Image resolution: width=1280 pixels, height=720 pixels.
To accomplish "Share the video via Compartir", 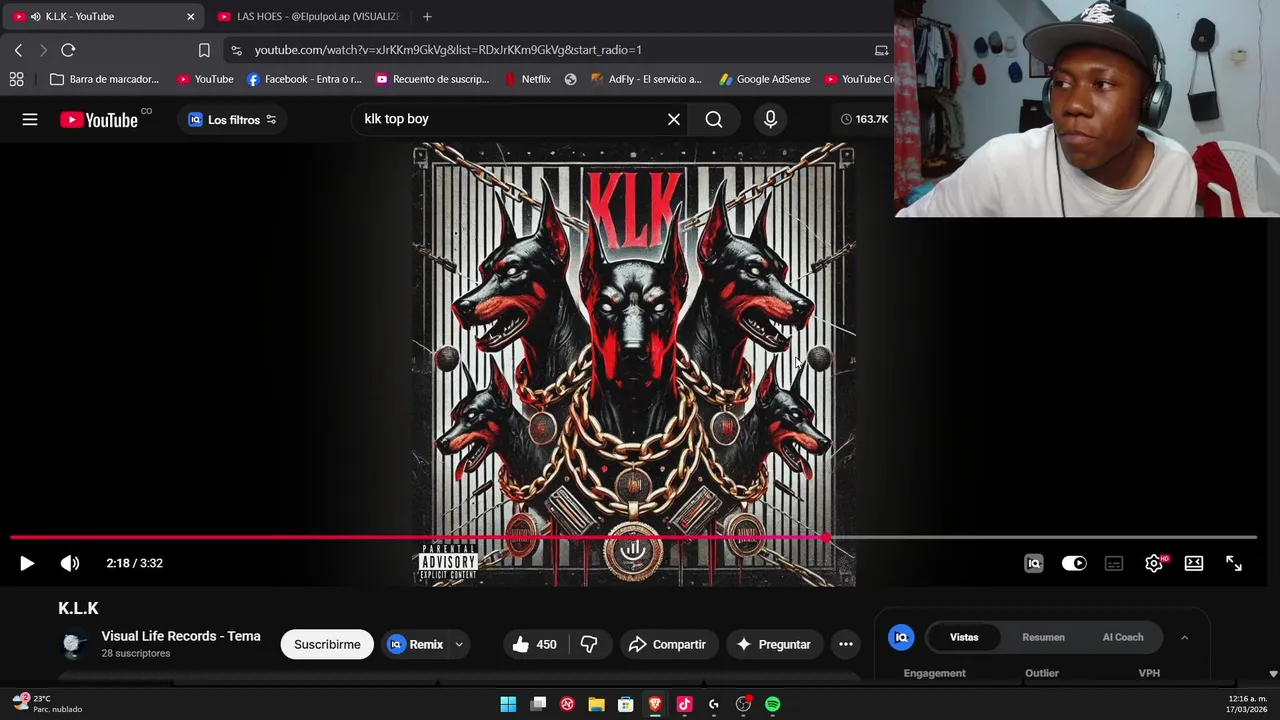I will pyautogui.click(x=668, y=645).
